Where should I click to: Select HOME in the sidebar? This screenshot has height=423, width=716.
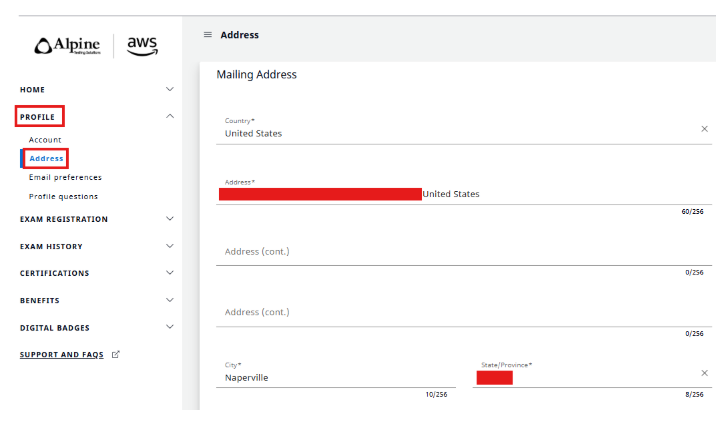pyautogui.click(x=32, y=90)
